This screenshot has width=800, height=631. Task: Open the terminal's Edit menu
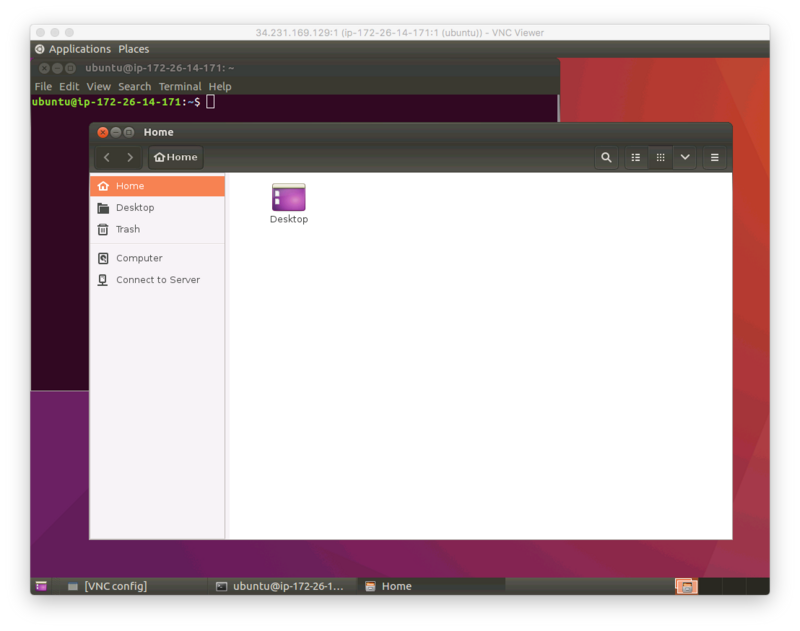(x=69, y=87)
